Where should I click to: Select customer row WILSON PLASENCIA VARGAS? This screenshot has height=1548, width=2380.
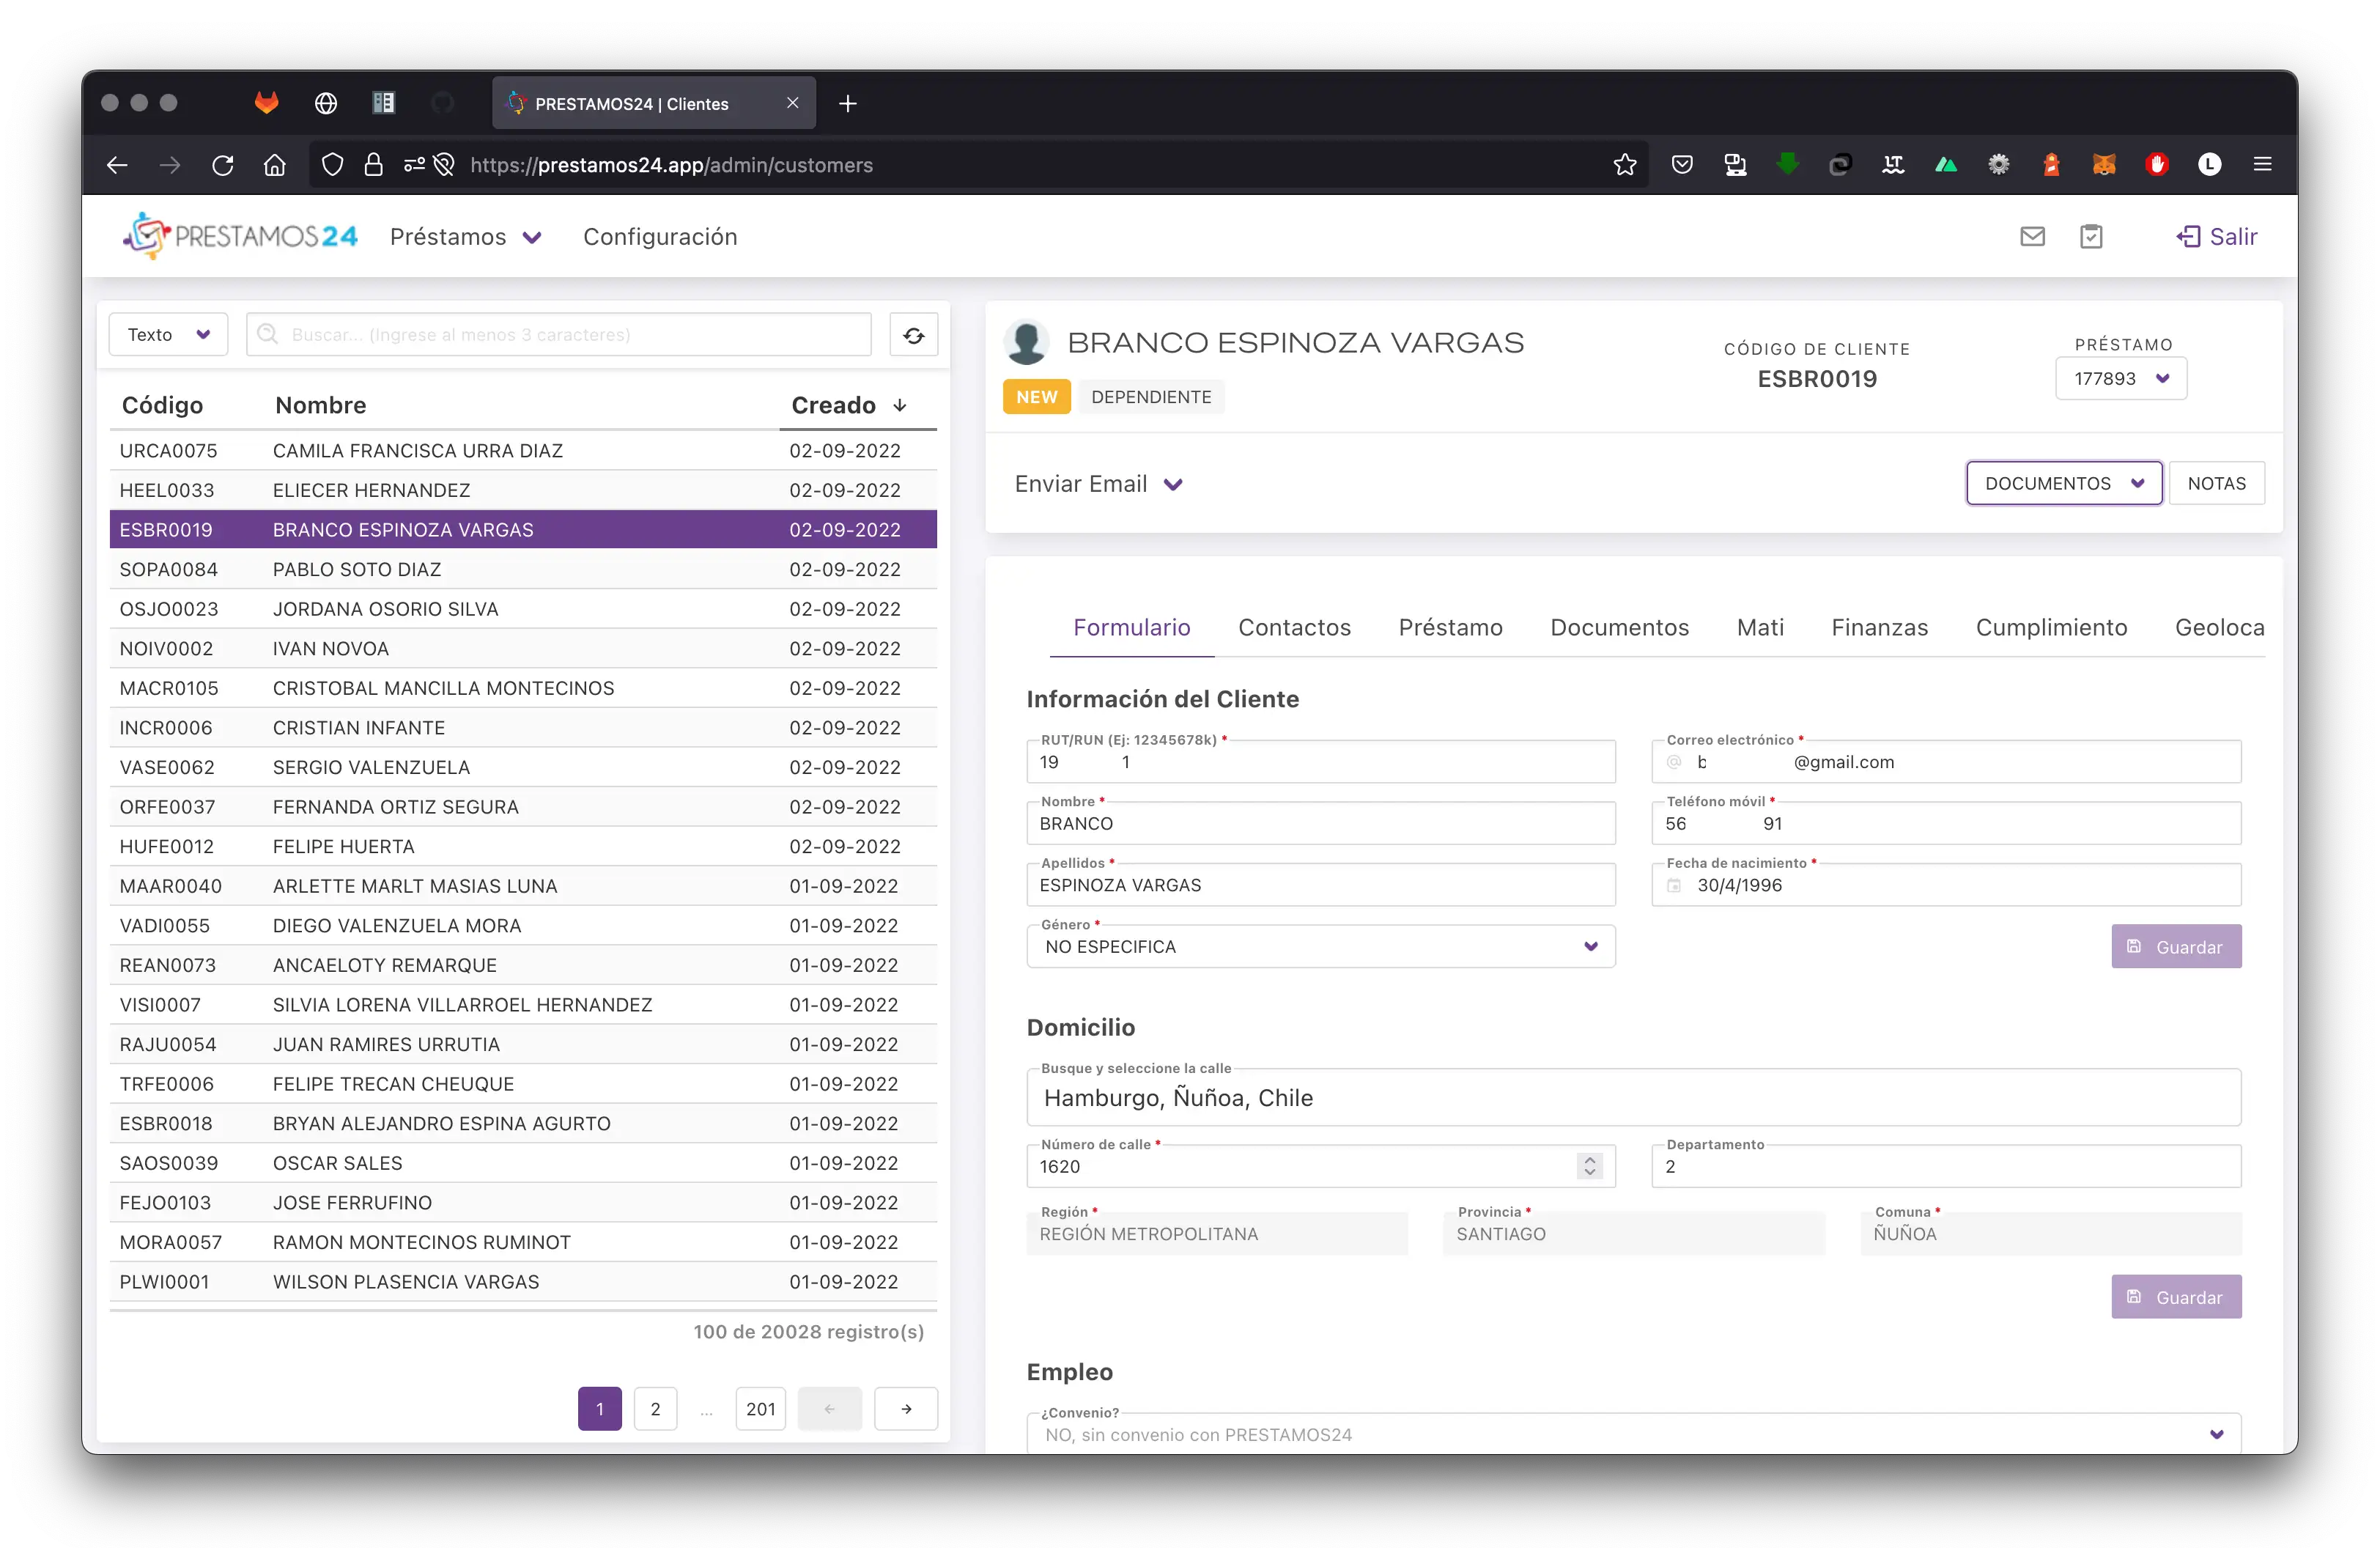[523, 1282]
